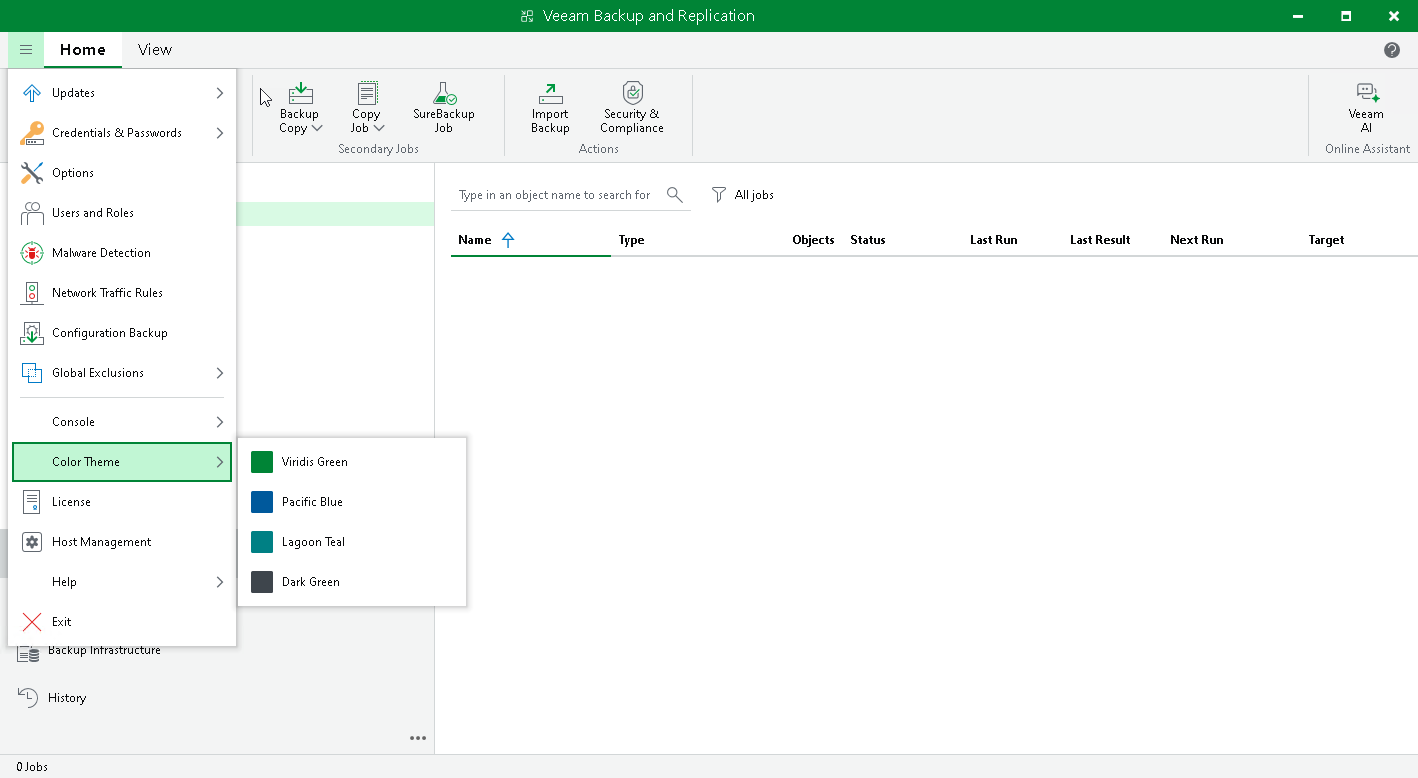Click the Veeam title bar logo icon
Screen dimensions: 1418x778
[527, 16]
